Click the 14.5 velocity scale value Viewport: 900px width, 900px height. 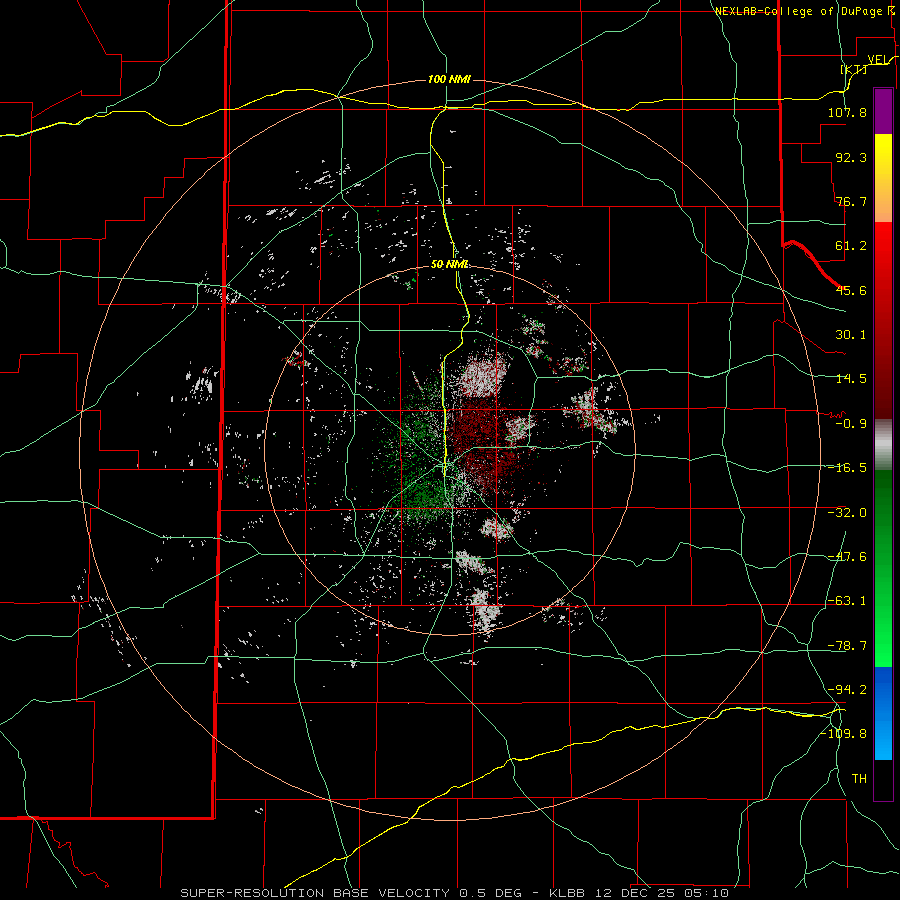[851, 379]
